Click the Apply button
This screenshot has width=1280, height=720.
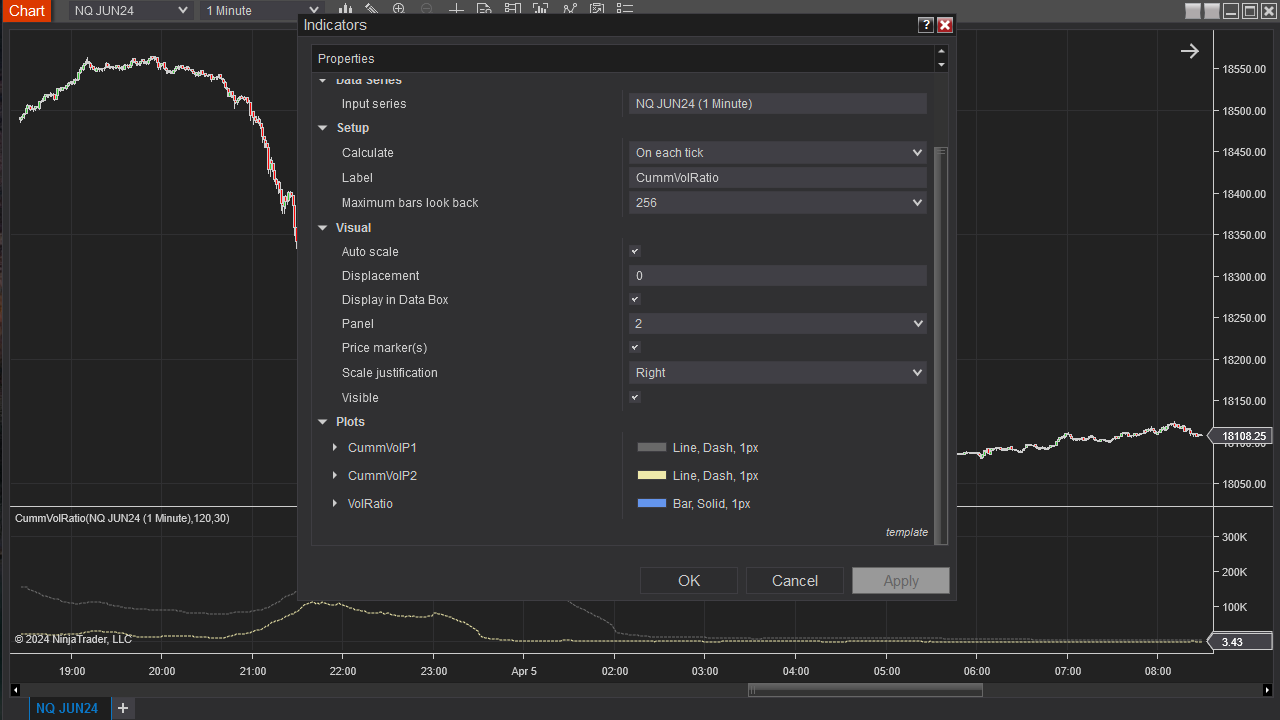[901, 581]
